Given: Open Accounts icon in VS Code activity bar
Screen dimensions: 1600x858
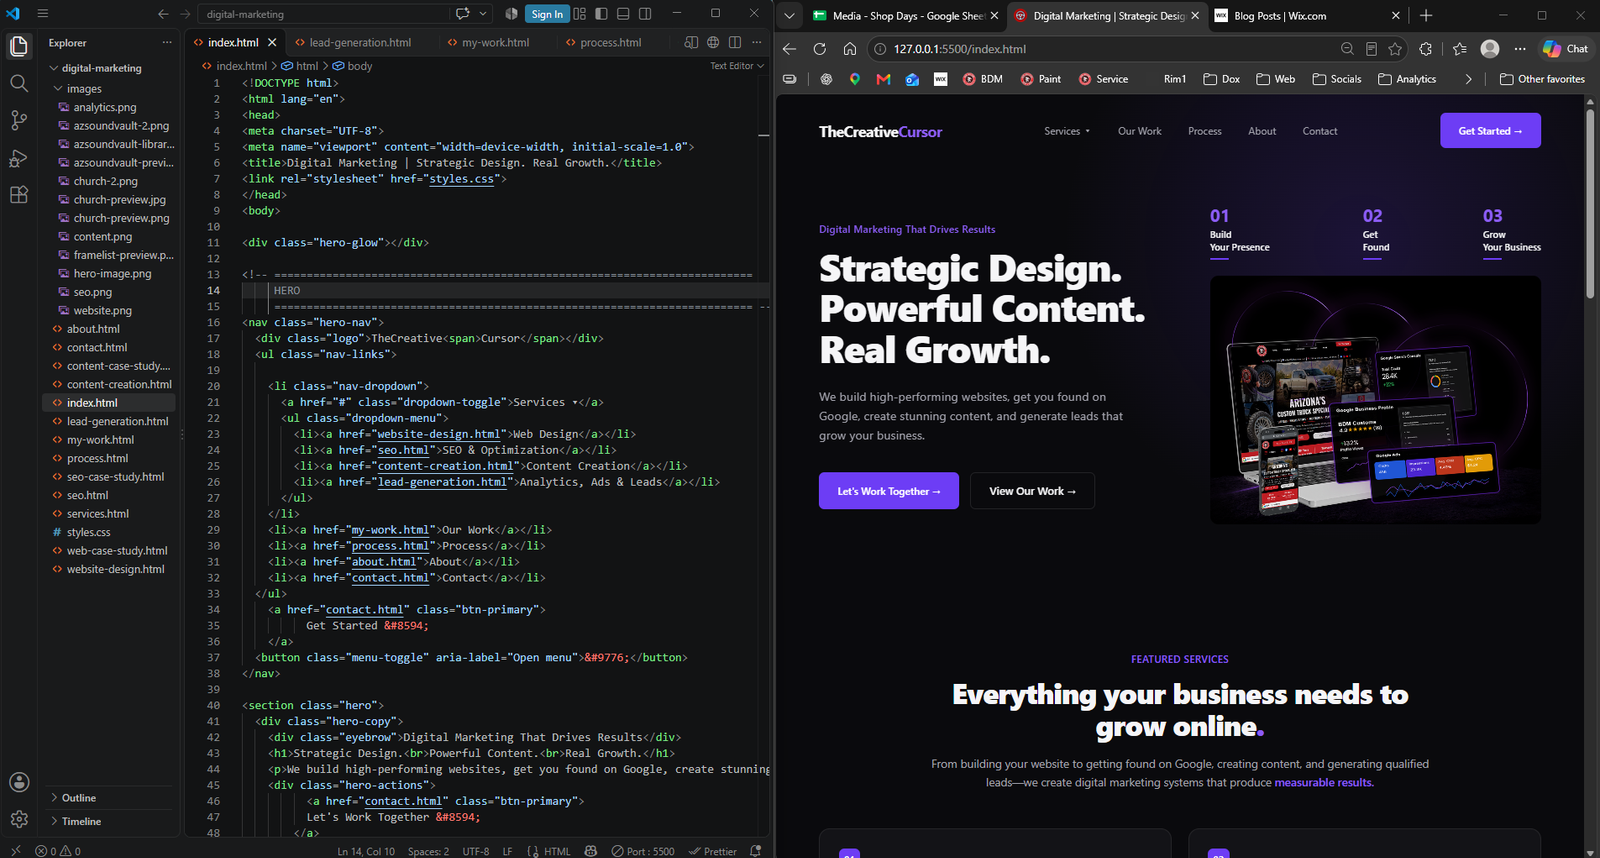Looking at the screenshot, I should [19, 782].
